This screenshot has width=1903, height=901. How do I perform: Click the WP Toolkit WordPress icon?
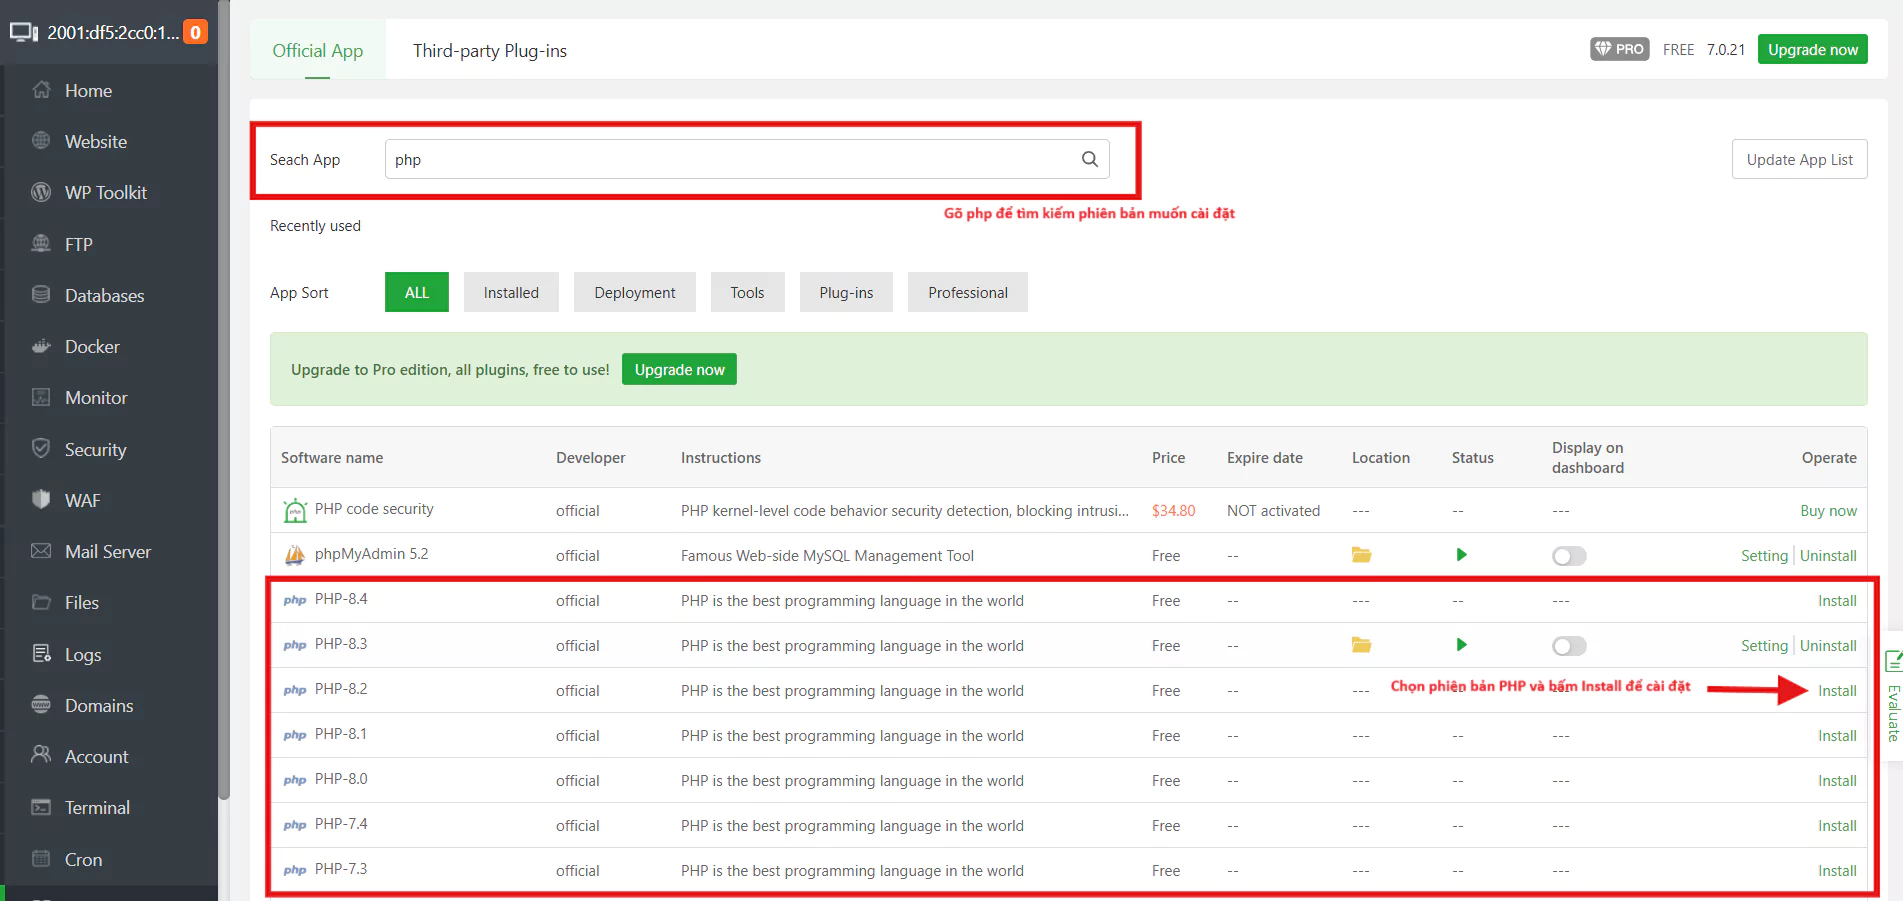tap(41, 192)
